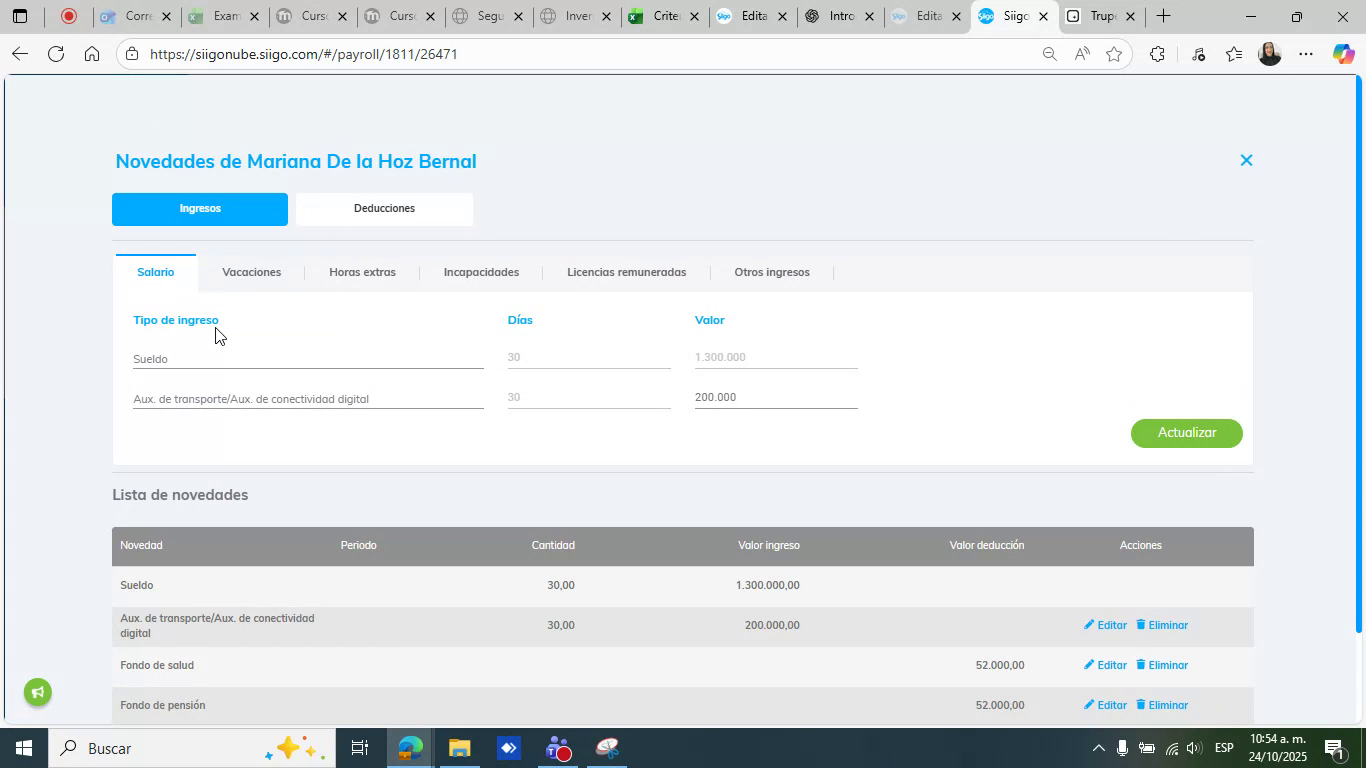Open Windows Start menu
This screenshot has width=1366, height=768.
22,748
